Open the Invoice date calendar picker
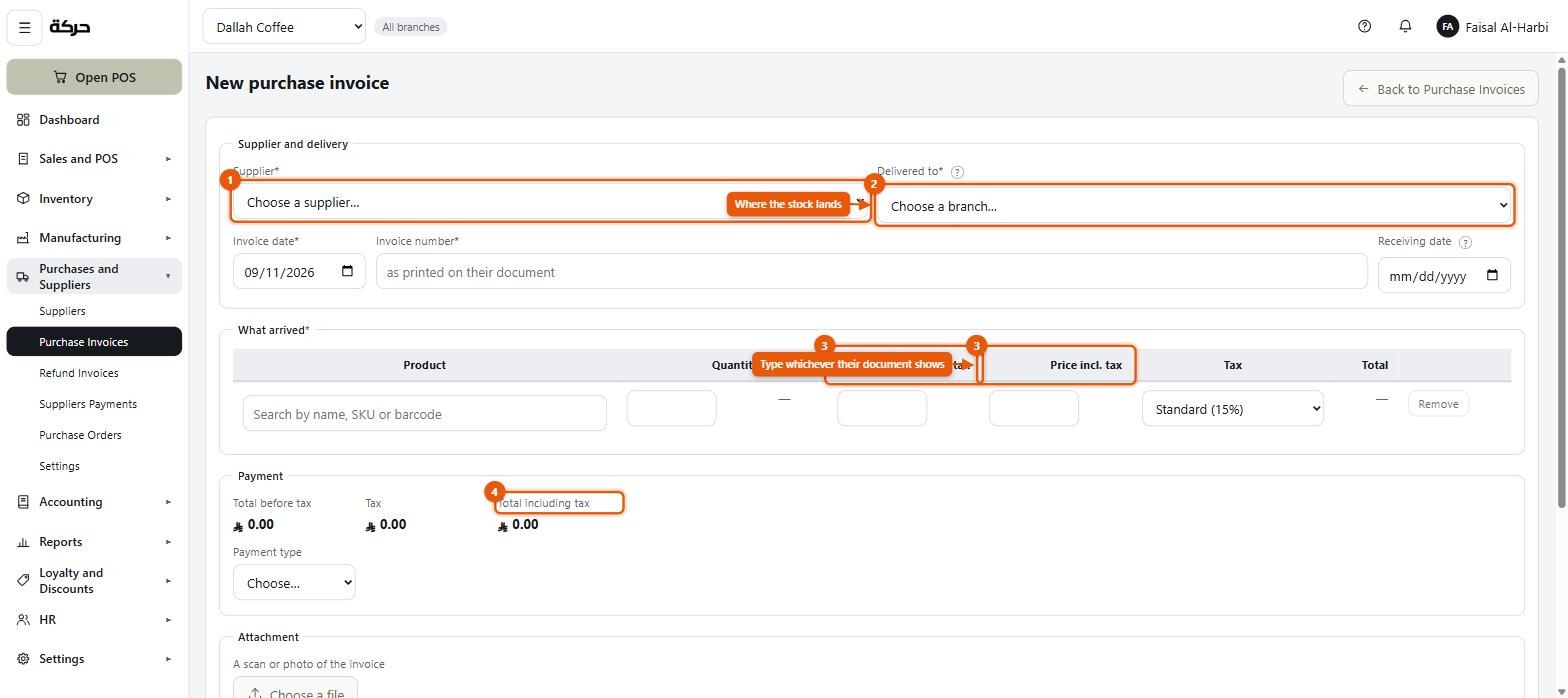The width and height of the screenshot is (1568, 698). tap(347, 272)
